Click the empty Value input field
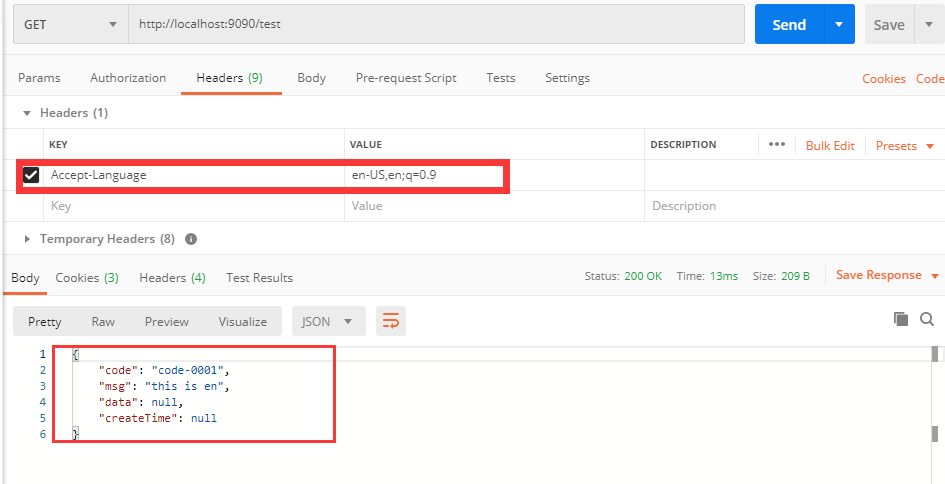945x484 pixels. (x=494, y=206)
